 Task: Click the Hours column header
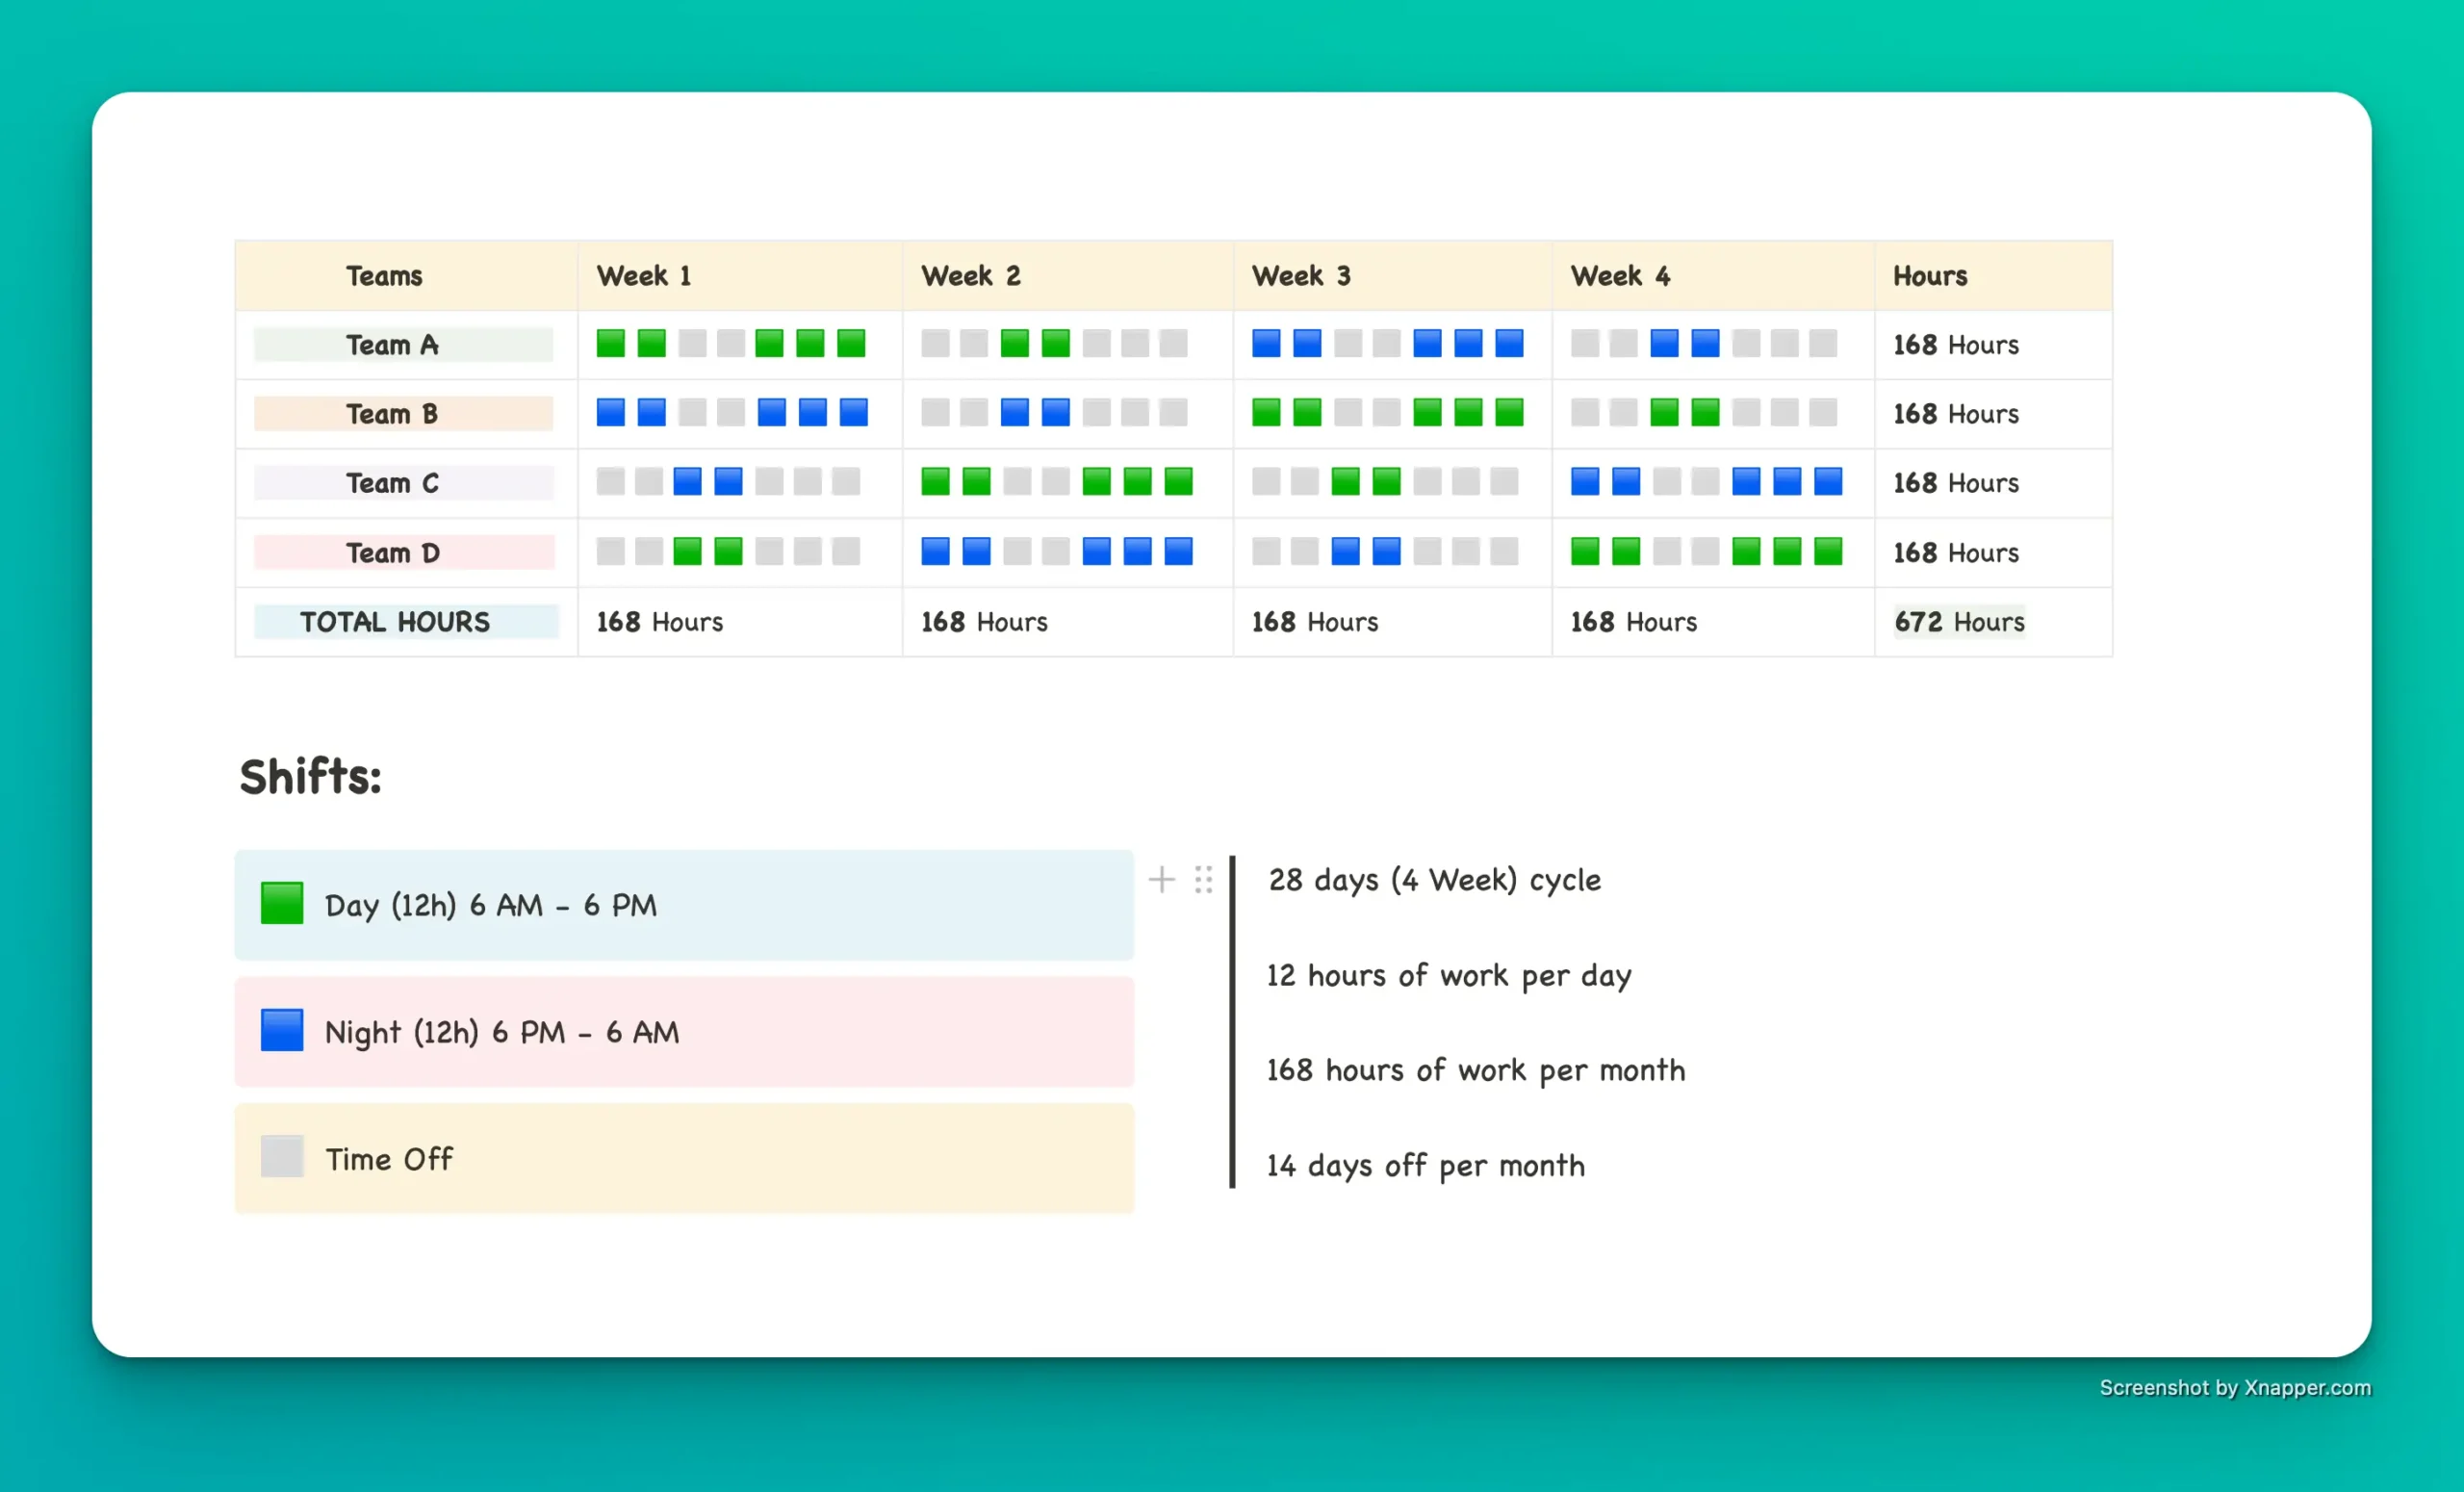pos(1929,276)
